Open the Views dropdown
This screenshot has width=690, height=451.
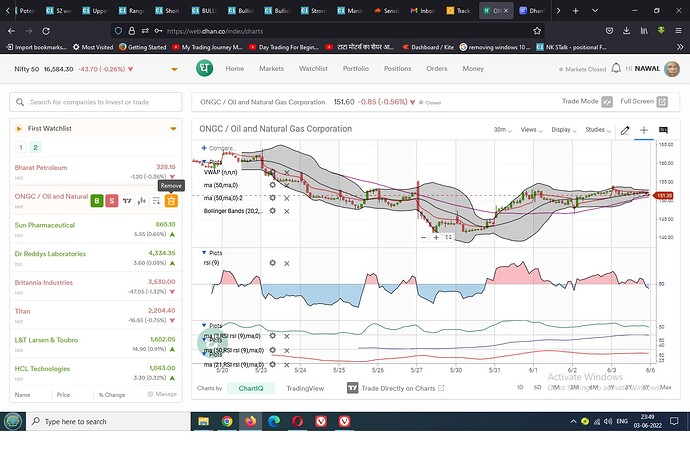[531, 130]
